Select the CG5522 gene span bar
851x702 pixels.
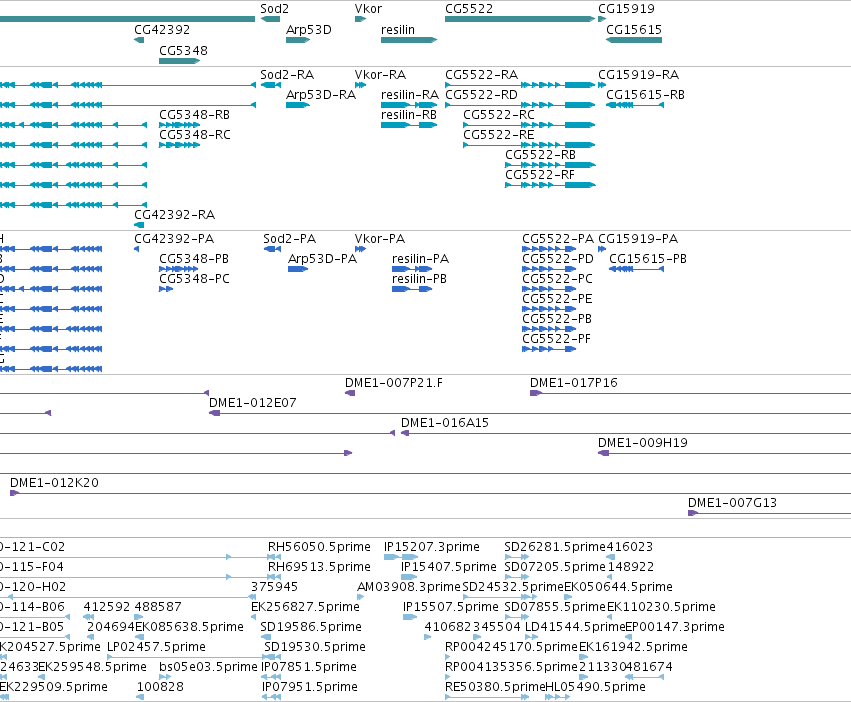pyautogui.click(x=520, y=19)
